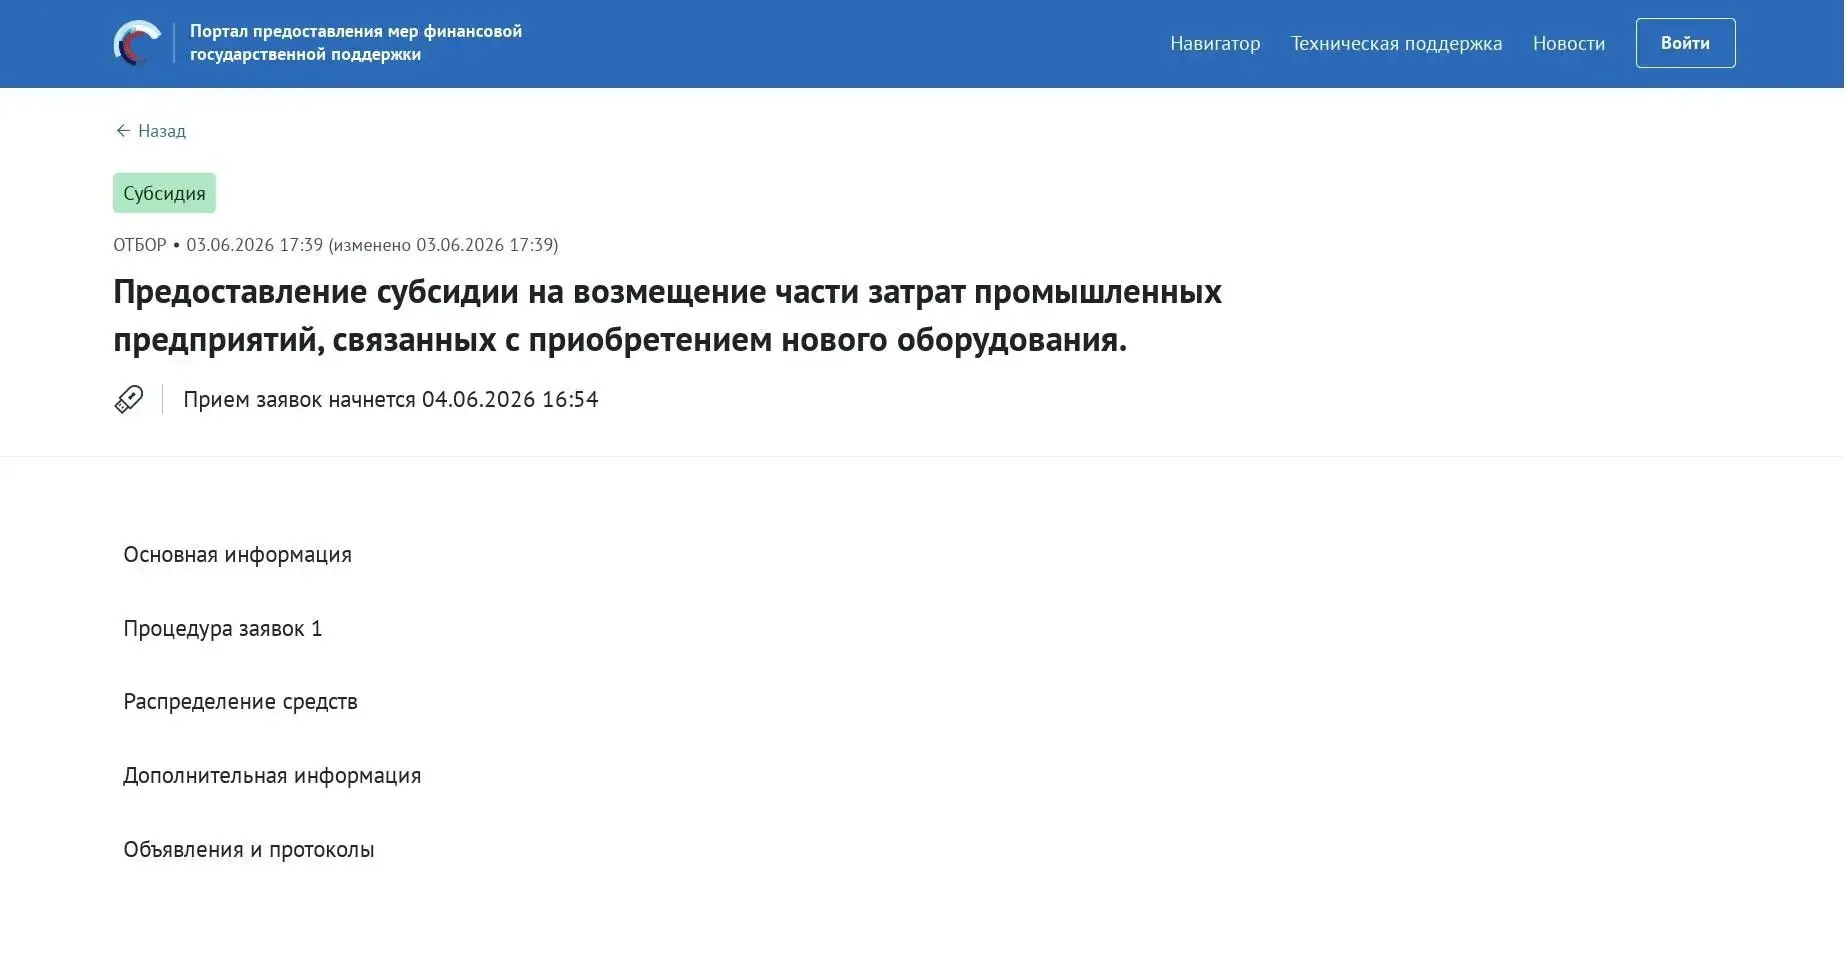This screenshot has height=960, width=1846.
Task: Expand Объявления и протоколы section
Action: [x=248, y=850]
